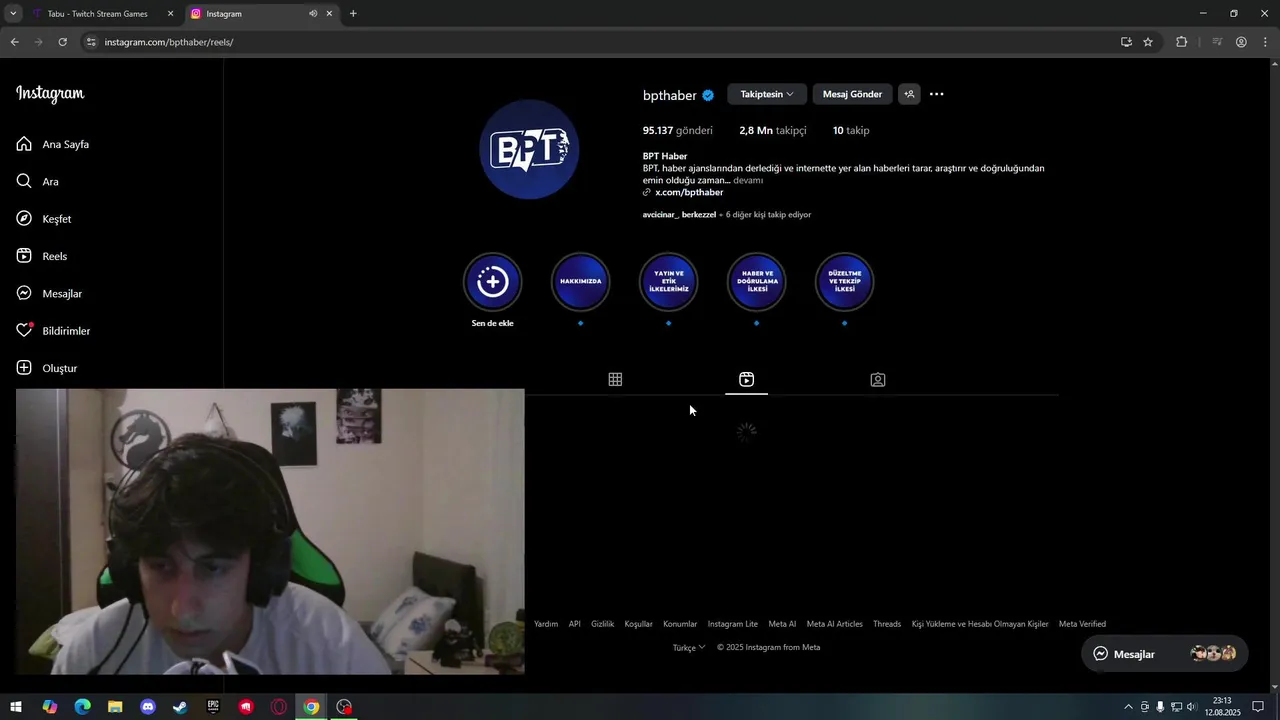
Task: Click the Konumlar footer link
Action: point(680,624)
